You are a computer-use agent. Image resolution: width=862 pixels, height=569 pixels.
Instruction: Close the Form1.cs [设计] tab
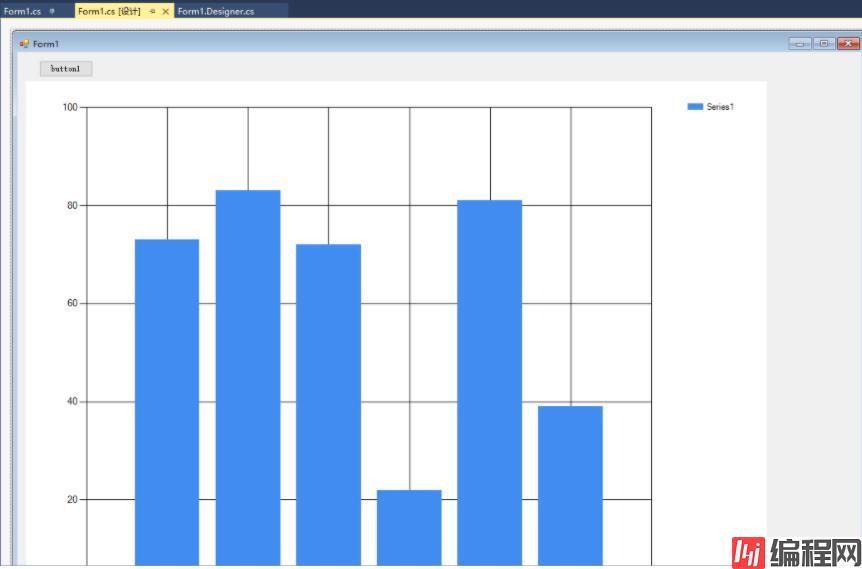click(166, 11)
